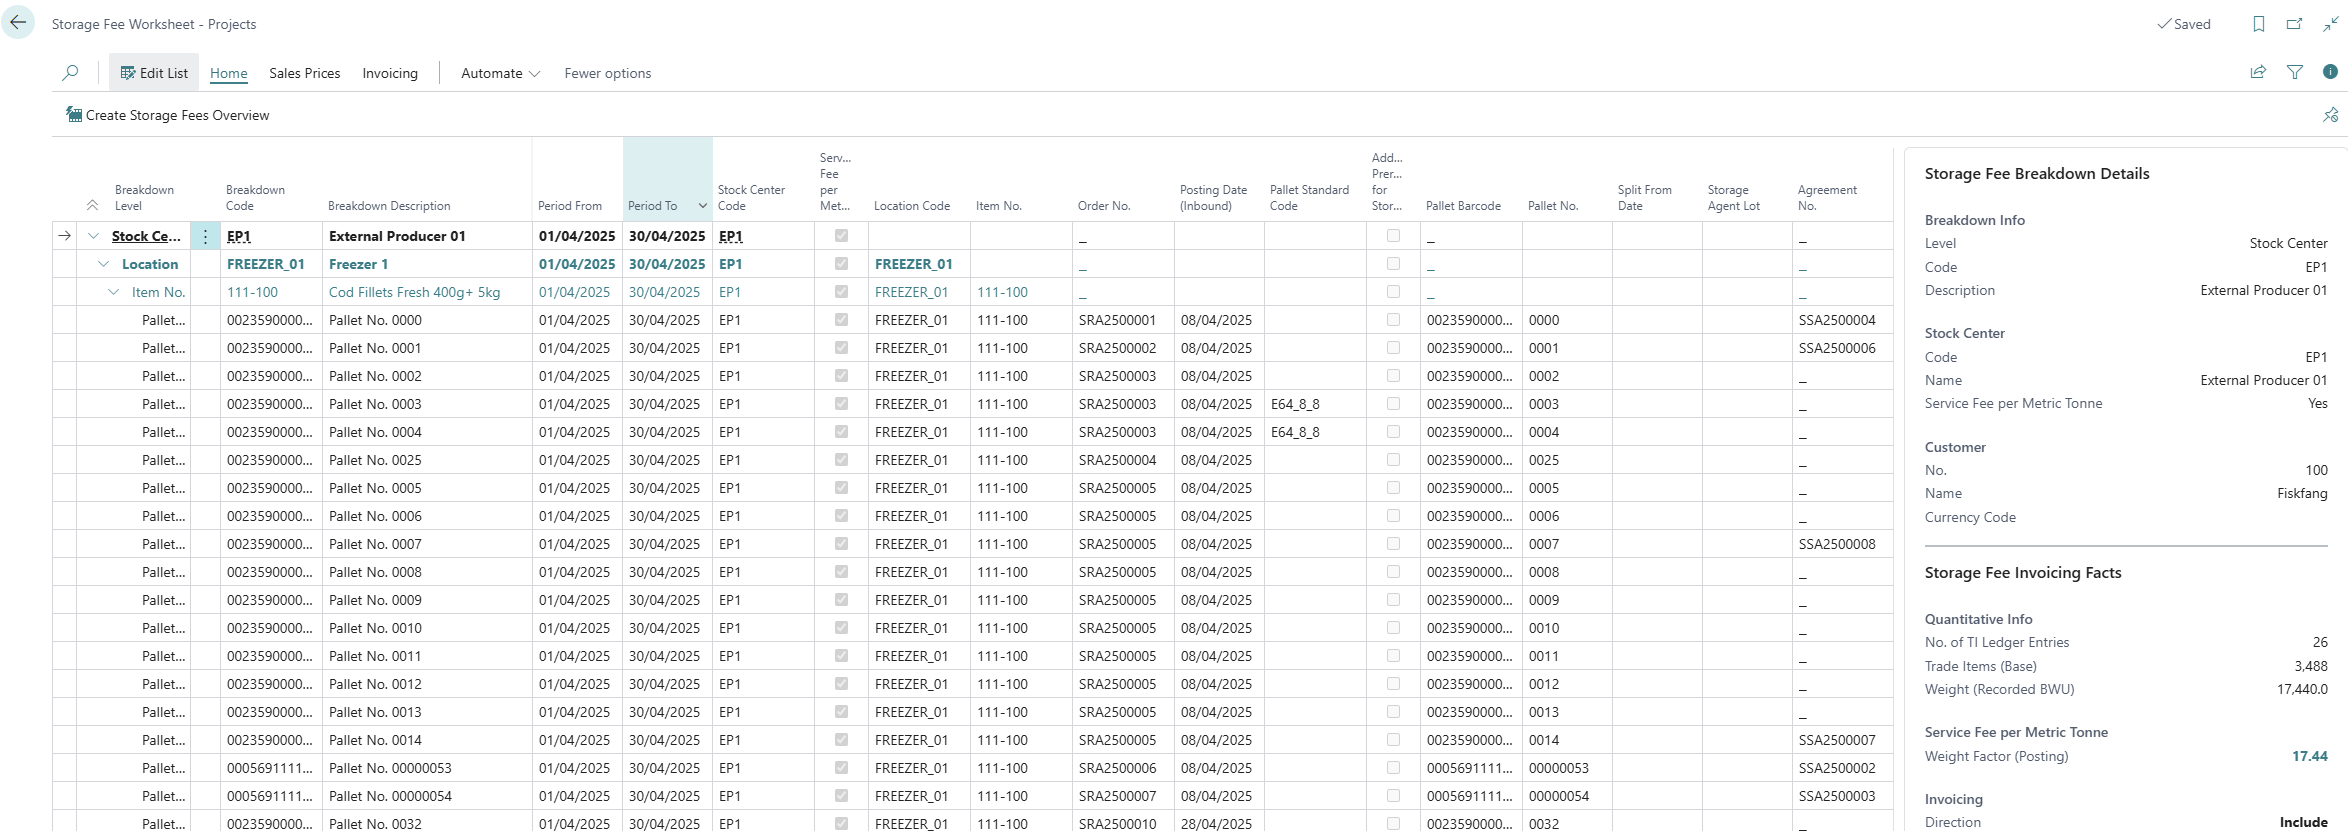Viewport: 2348px width, 831px height.
Task: Click the share icon
Action: point(2258,72)
